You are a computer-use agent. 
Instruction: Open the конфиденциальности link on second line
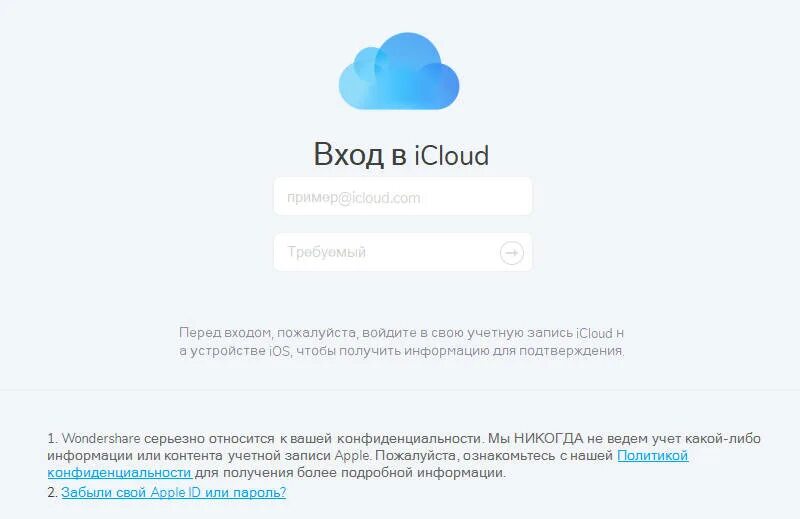119,473
